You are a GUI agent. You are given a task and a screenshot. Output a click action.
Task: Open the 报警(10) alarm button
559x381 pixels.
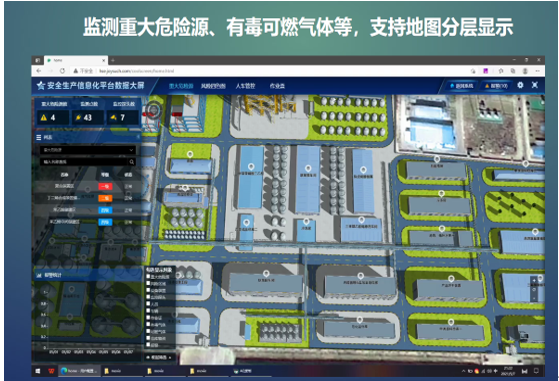pos(496,86)
